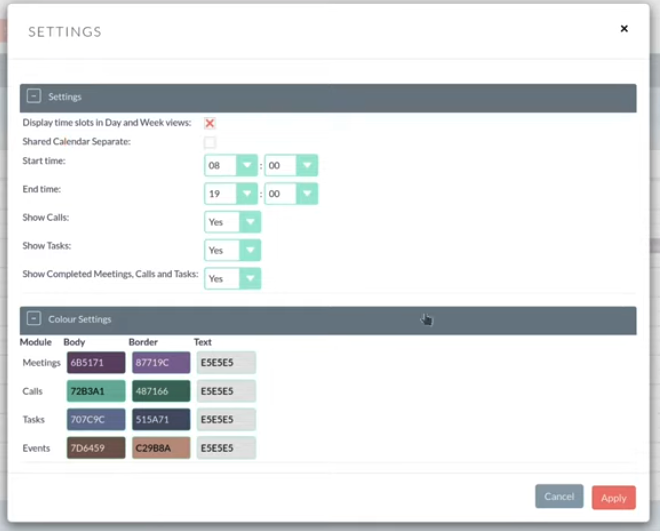Pick Calls border colour 487166

click(161, 391)
